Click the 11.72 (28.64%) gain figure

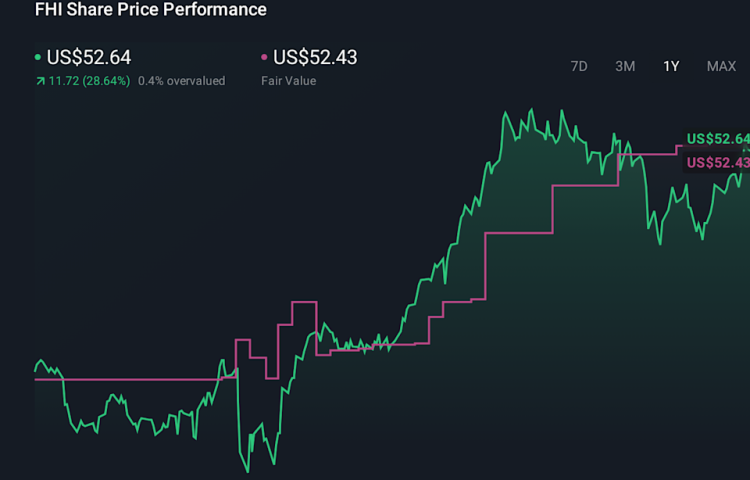(88, 81)
